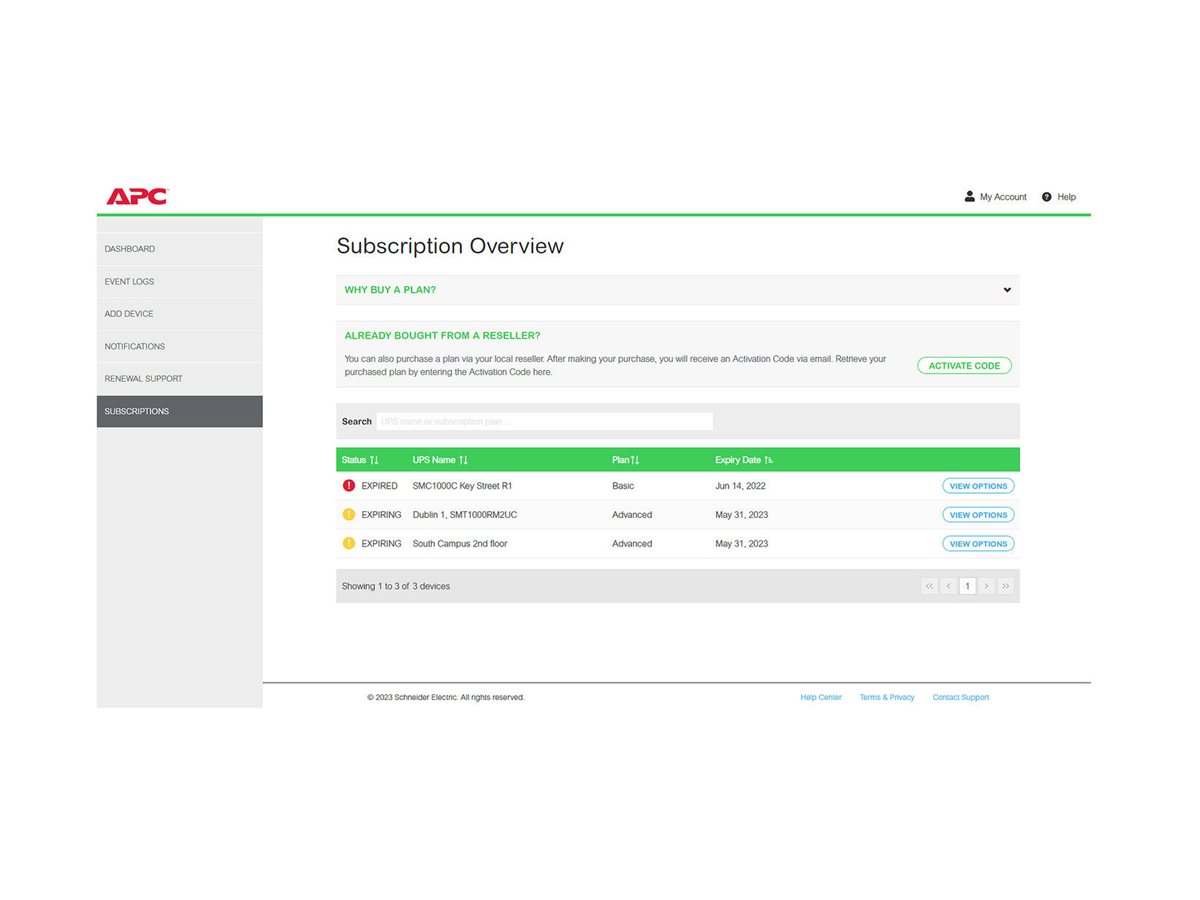
Task: Open the SUBSCRIPTIONS sidebar tab
Action: [137, 411]
